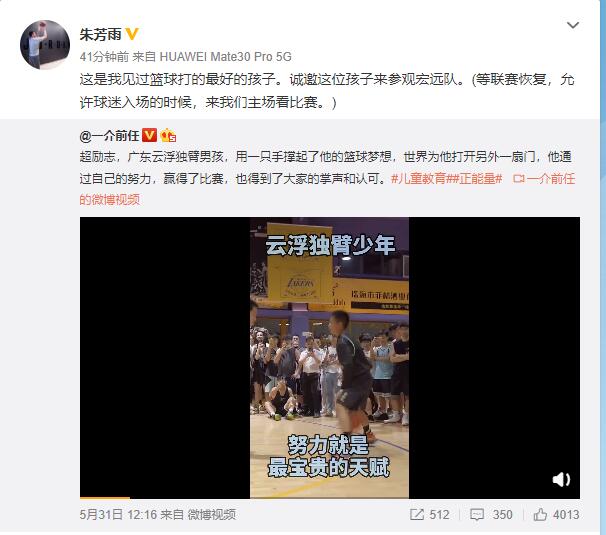Screen dimensions: 606x535
Task: Click the 朱芳雨 username link
Action: click(100, 34)
